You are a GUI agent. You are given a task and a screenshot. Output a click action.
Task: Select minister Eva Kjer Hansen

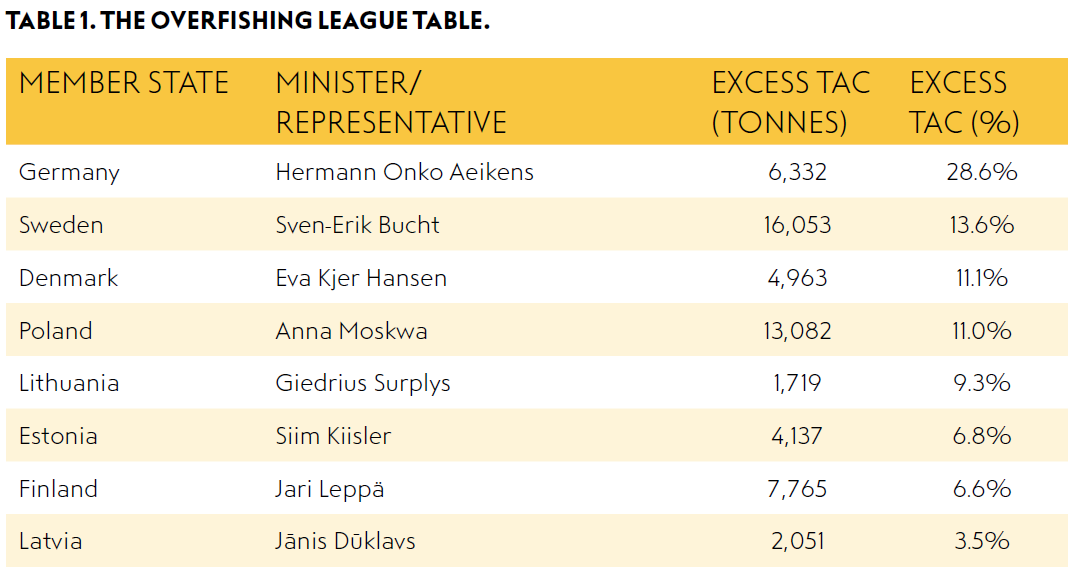[361, 278]
